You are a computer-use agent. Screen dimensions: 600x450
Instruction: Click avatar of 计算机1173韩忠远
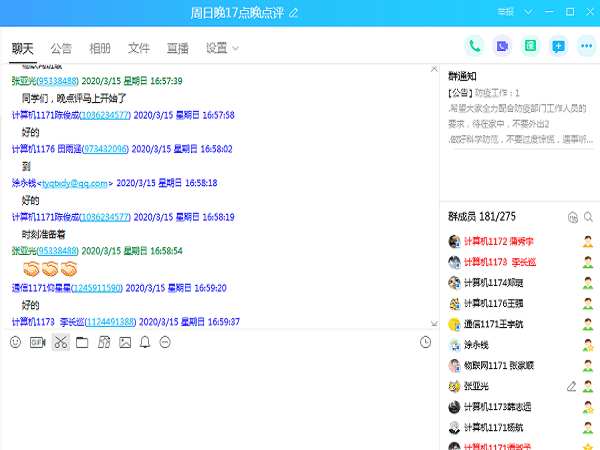click(x=454, y=407)
